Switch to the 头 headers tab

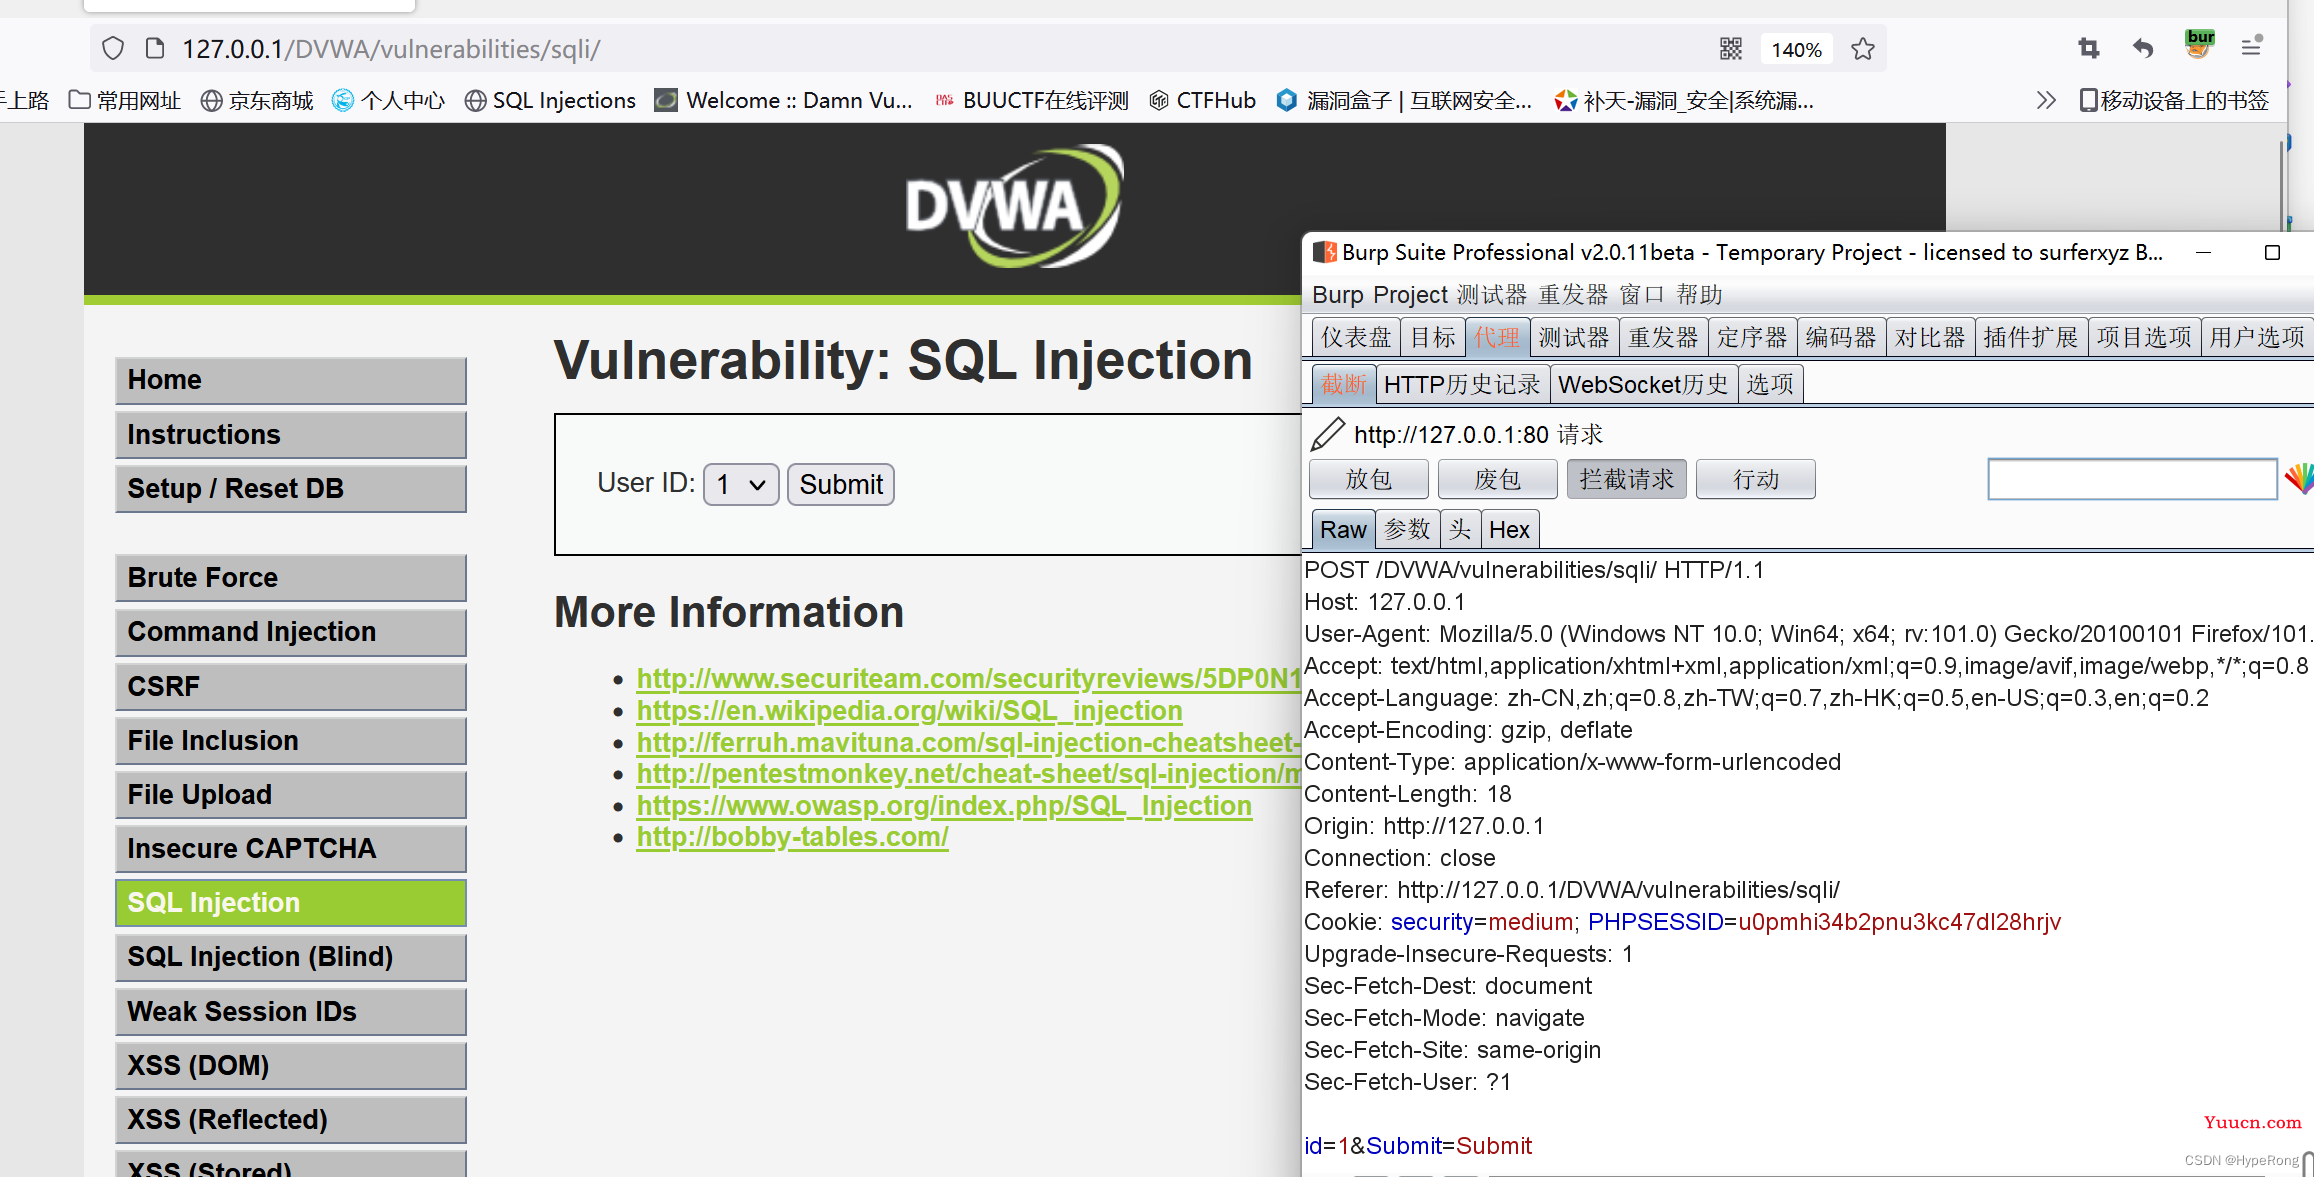[1460, 529]
